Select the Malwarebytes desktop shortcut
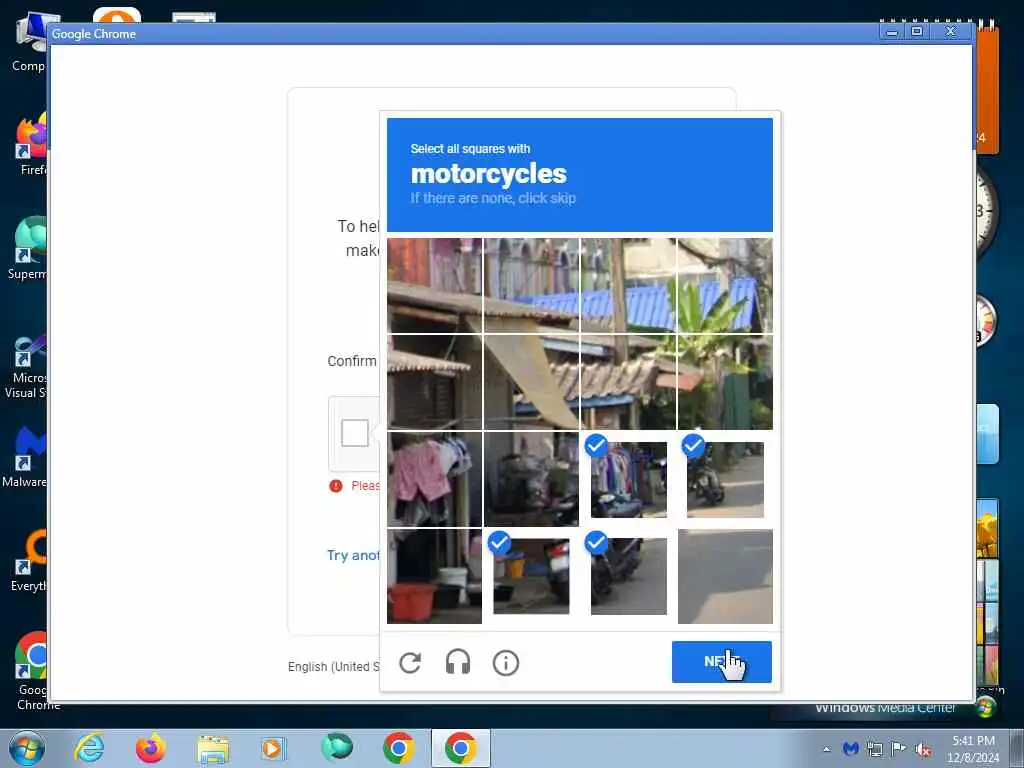1024x768 pixels. point(25,457)
